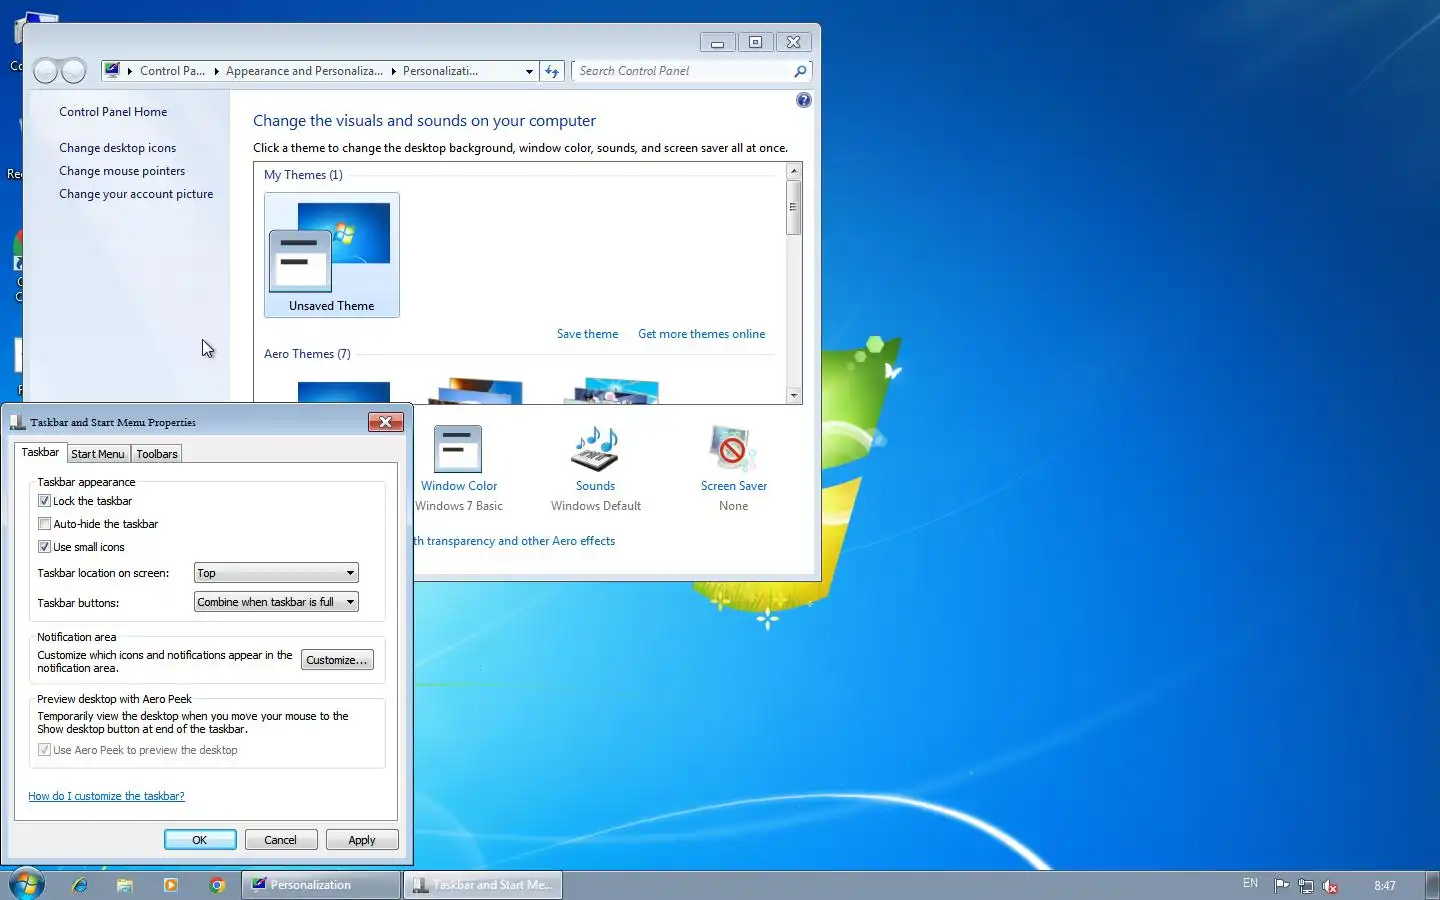Image resolution: width=1440 pixels, height=900 pixels.
Task: Open How do I customize the taskbar link
Action: click(x=106, y=796)
